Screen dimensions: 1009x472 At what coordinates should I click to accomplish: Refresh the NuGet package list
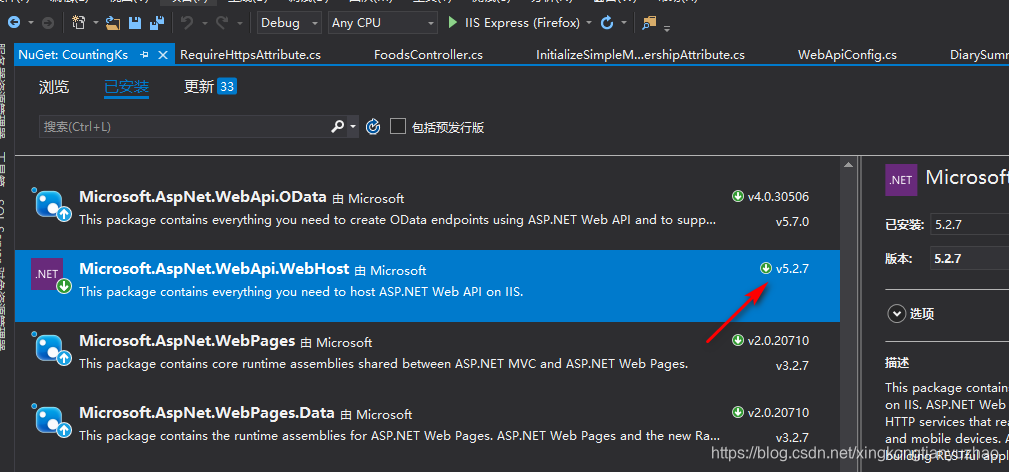coord(373,126)
